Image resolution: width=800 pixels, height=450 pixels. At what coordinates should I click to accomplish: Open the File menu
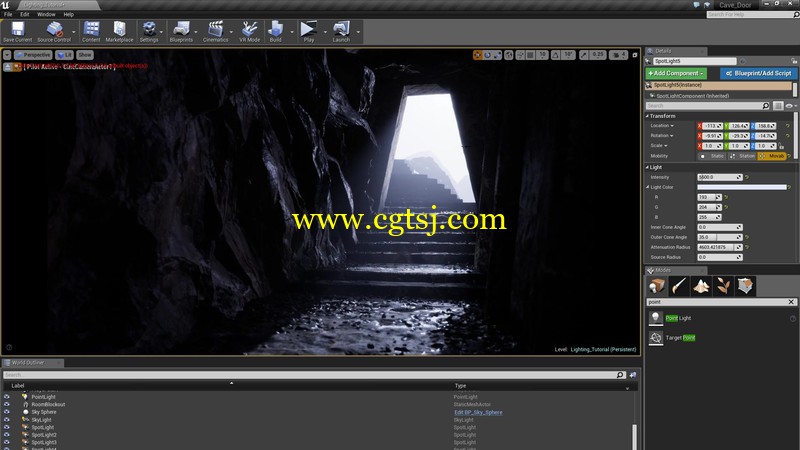(8, 14)
